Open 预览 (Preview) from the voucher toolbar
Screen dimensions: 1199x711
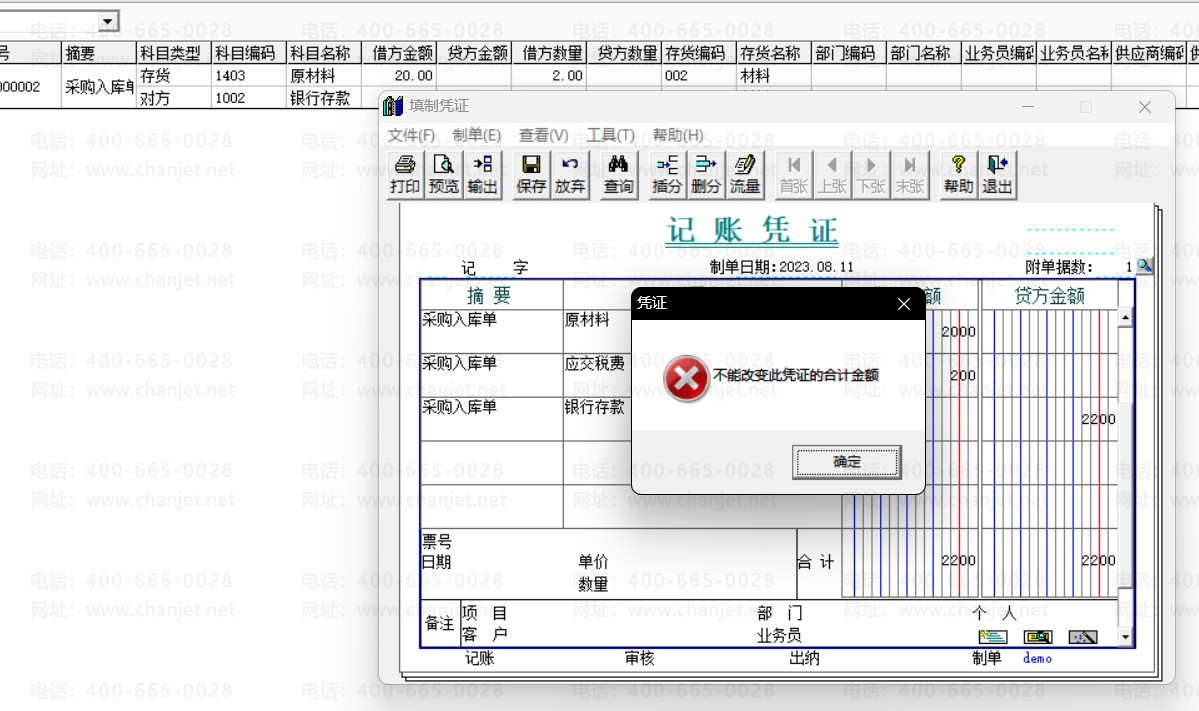pos(444,174)
